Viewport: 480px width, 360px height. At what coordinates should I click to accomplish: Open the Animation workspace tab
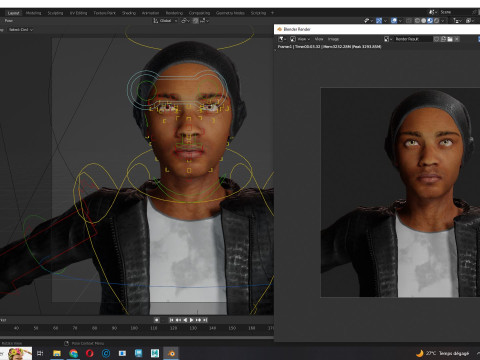pos(150,13)
